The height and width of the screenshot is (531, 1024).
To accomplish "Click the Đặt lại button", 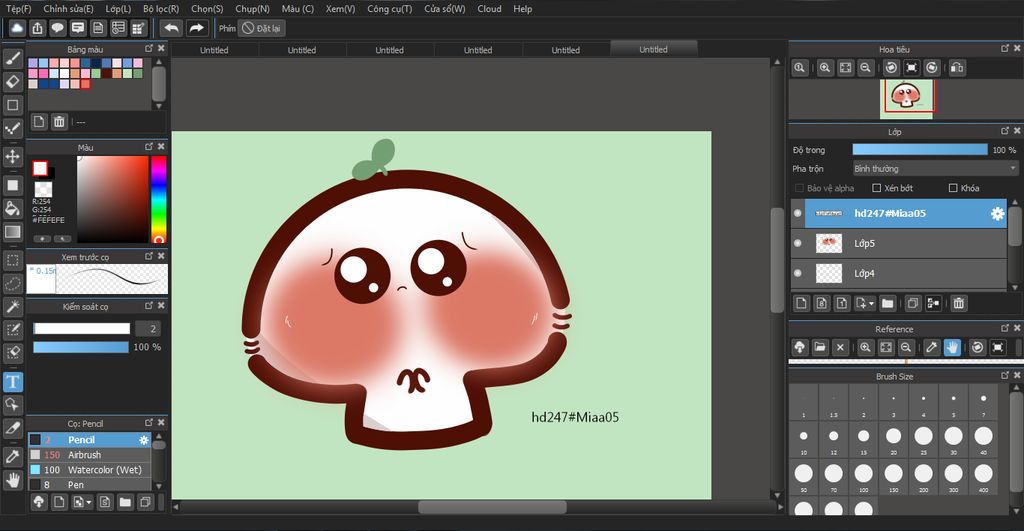I will (261, 28).
